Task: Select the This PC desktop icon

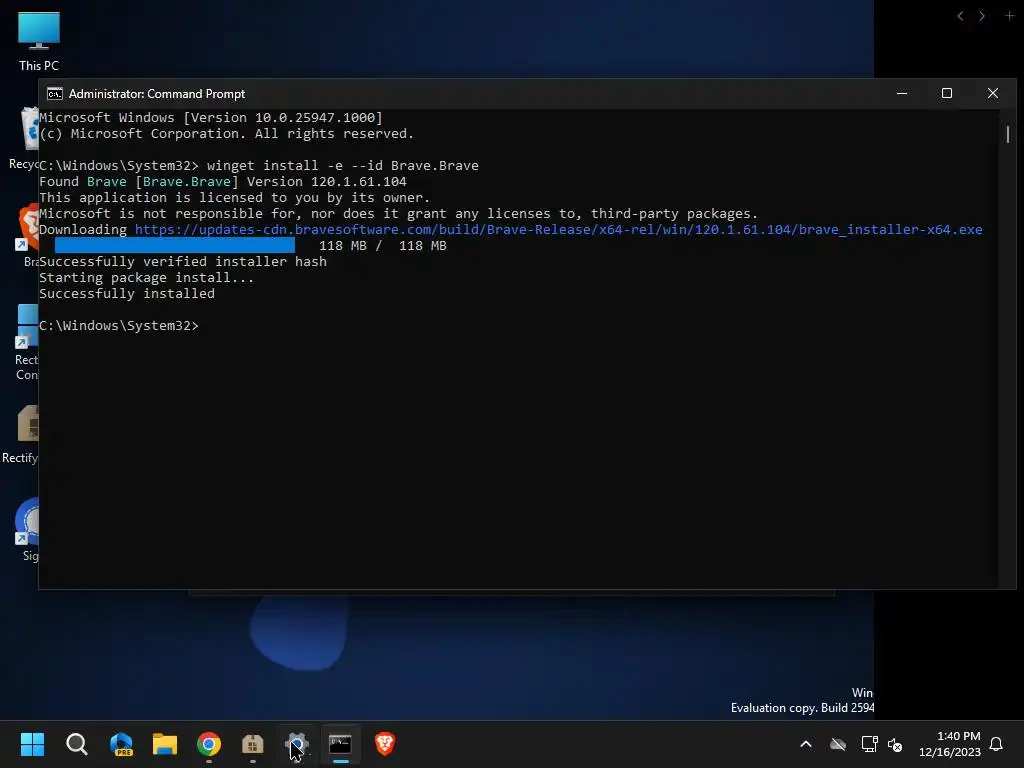Action: (39, 41)
